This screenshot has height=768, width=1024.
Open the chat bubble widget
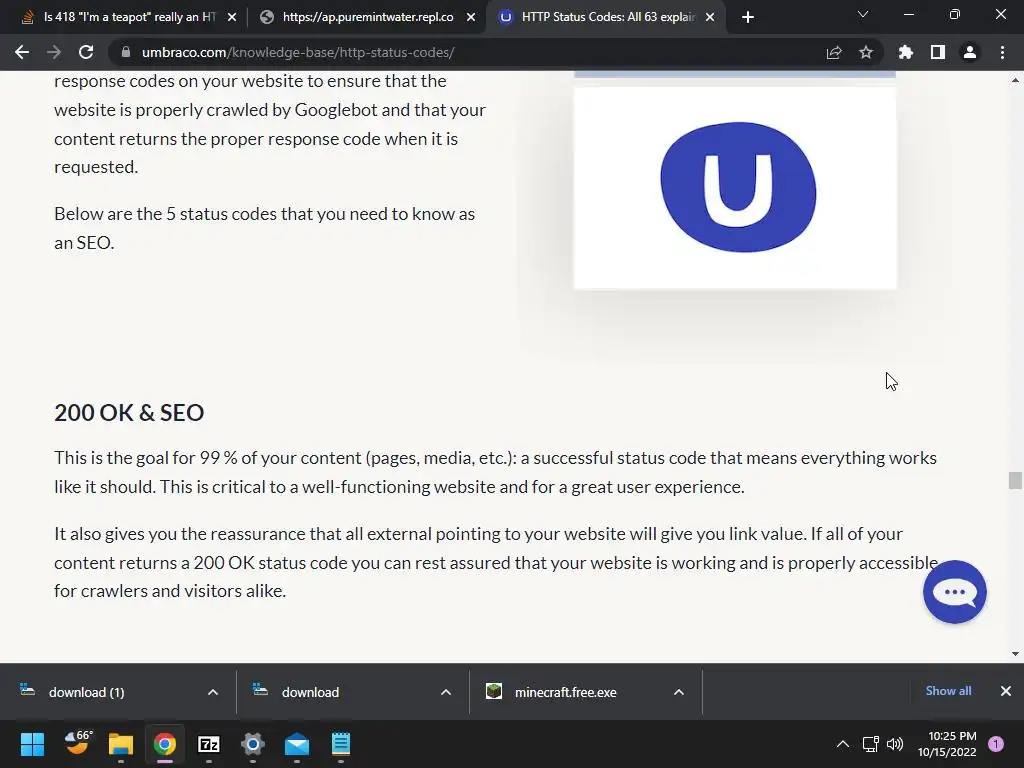pyautogui.click(x=954, y=592)
